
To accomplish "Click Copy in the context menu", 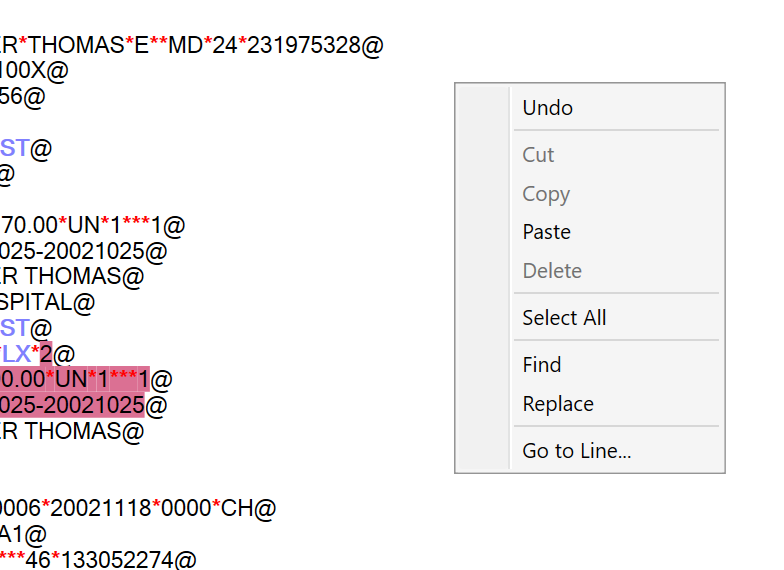I will (x=546, y=194).
